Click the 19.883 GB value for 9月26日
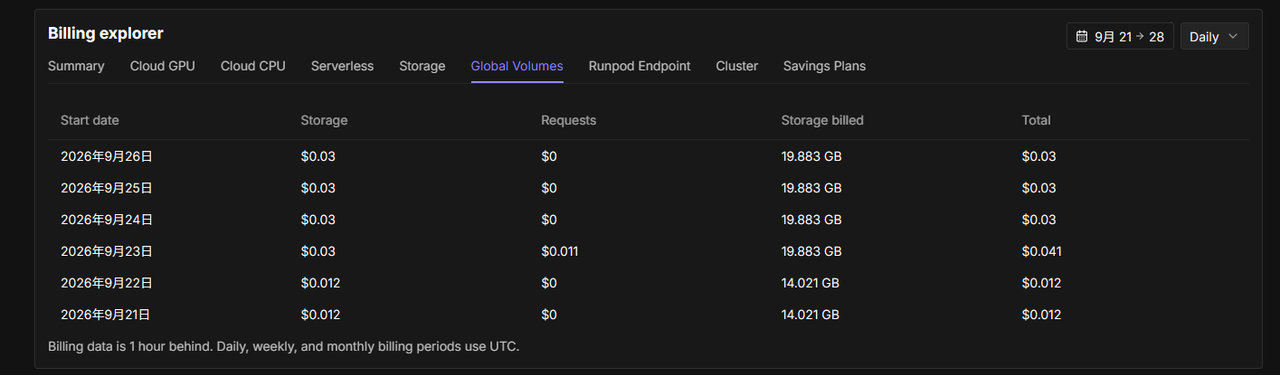Image resolution: width=1280 pixels, height=375 pixels. (811, 156)
